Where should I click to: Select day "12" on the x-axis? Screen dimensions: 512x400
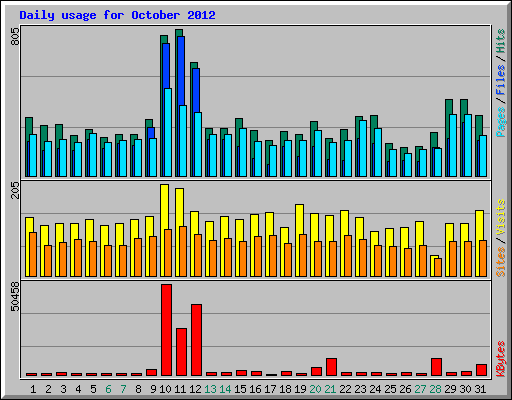[x=195, y=389]
